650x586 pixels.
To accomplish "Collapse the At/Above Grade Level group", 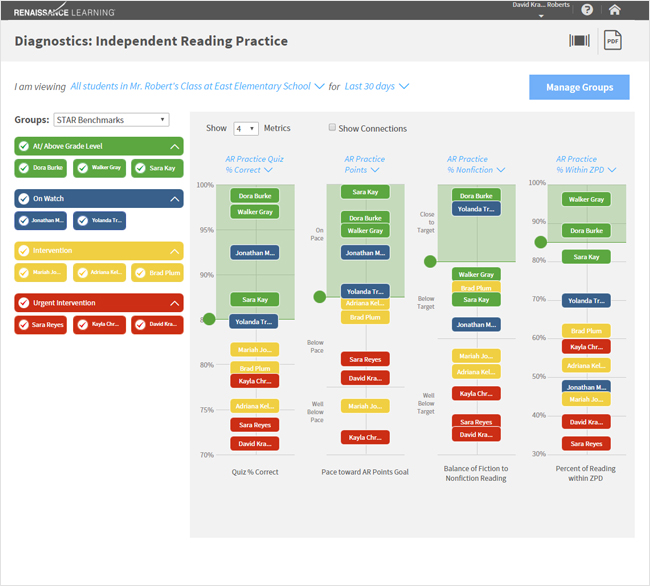I will click(175, 146).
